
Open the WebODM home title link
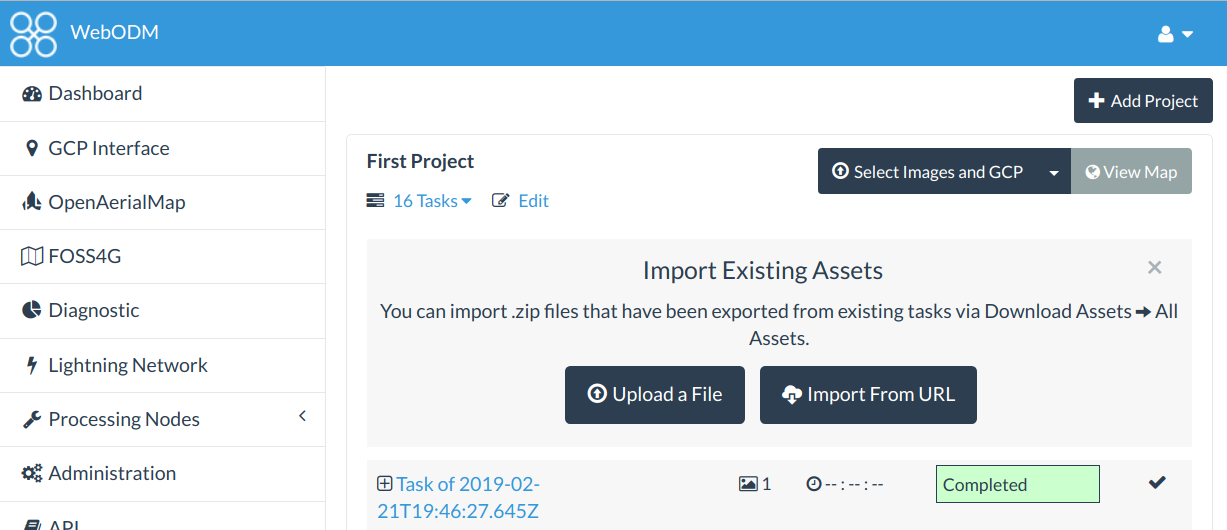[x=114, y=33]
